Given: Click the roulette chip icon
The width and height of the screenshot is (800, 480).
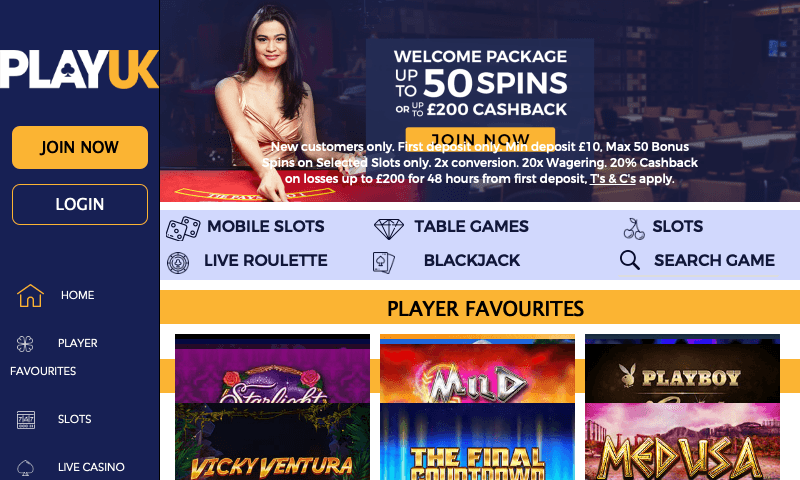Looking at the screenshot, I should point(178,263).
